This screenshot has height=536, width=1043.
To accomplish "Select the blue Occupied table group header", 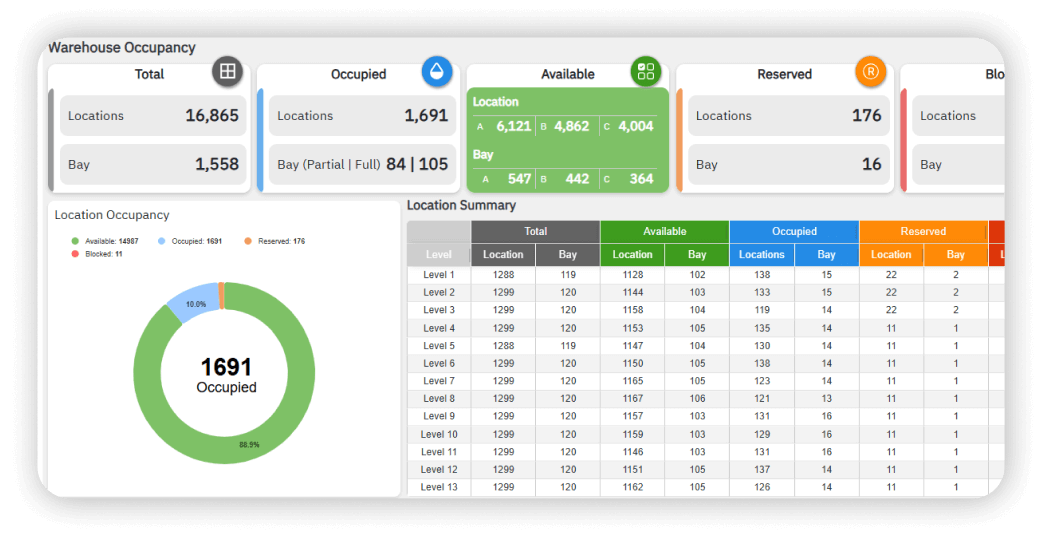I will tap(794, 231).
